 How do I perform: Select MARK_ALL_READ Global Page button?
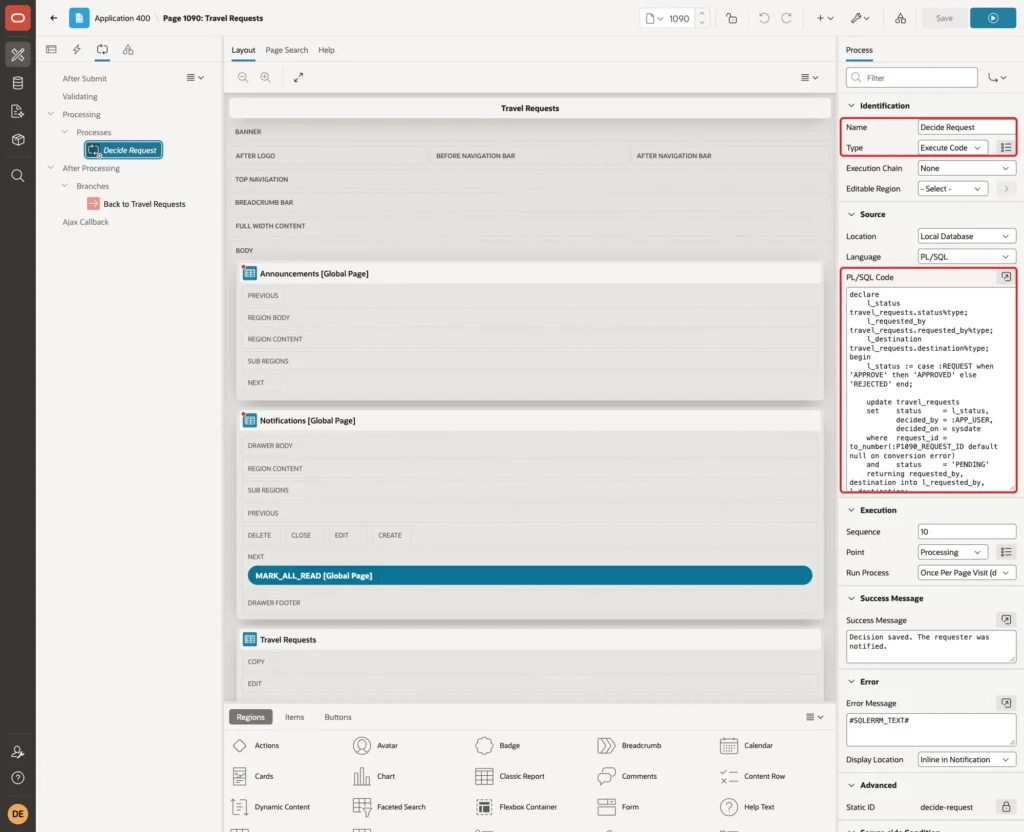530,575
